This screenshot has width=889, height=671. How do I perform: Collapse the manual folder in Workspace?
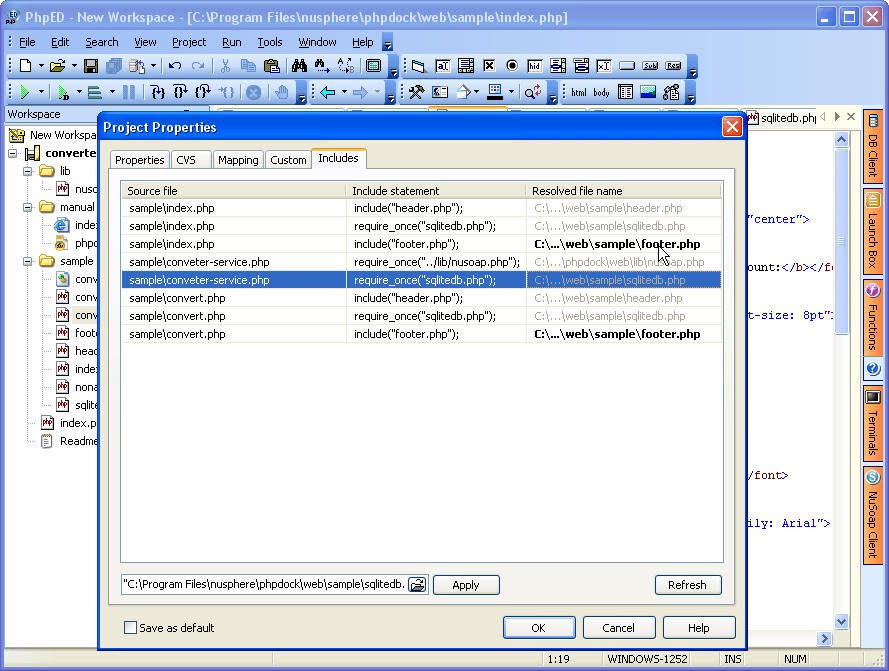[x=27, y=207]
